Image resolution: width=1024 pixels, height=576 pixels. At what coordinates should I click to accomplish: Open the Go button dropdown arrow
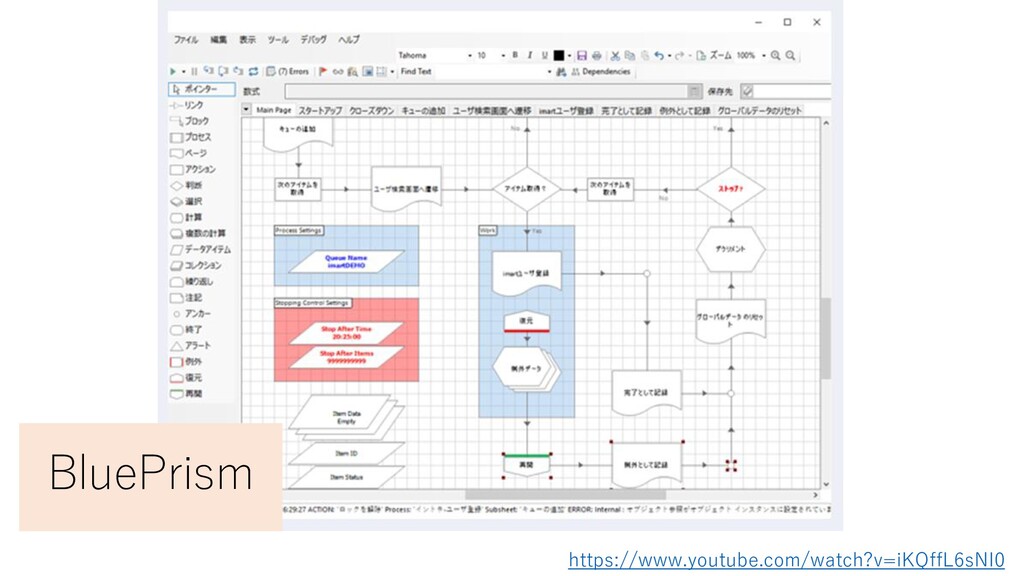coord(184,72)
